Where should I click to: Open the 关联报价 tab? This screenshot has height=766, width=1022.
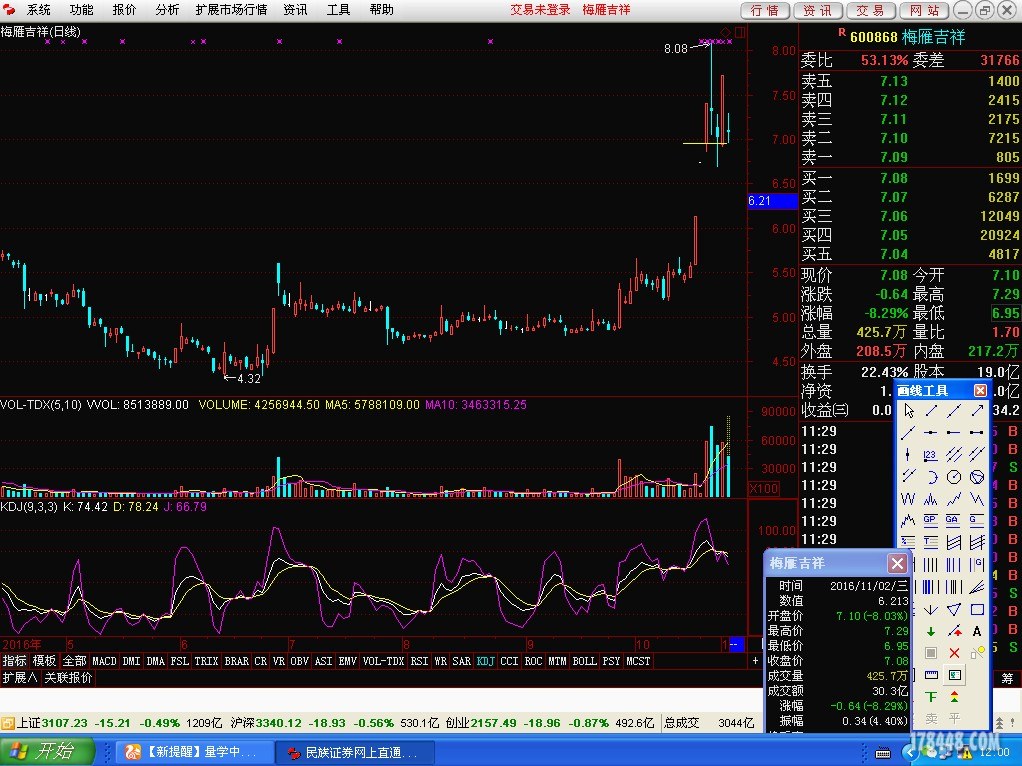[68, 678]
